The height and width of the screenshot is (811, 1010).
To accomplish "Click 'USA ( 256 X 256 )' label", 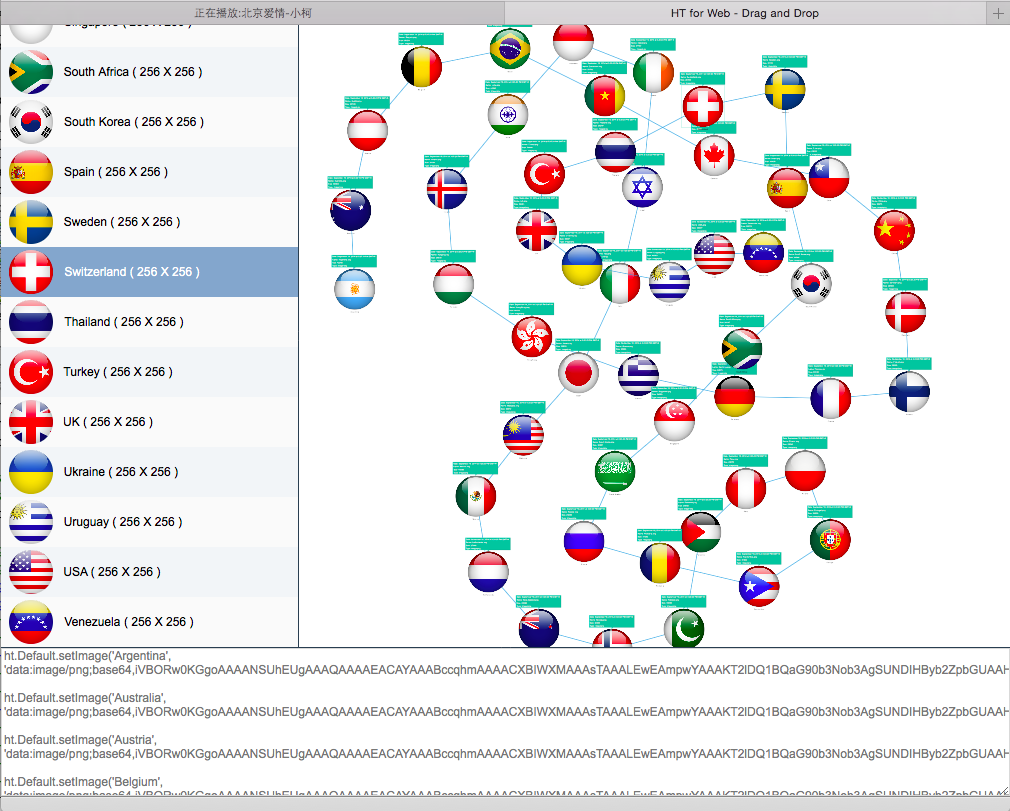I will tap(112, 571).
